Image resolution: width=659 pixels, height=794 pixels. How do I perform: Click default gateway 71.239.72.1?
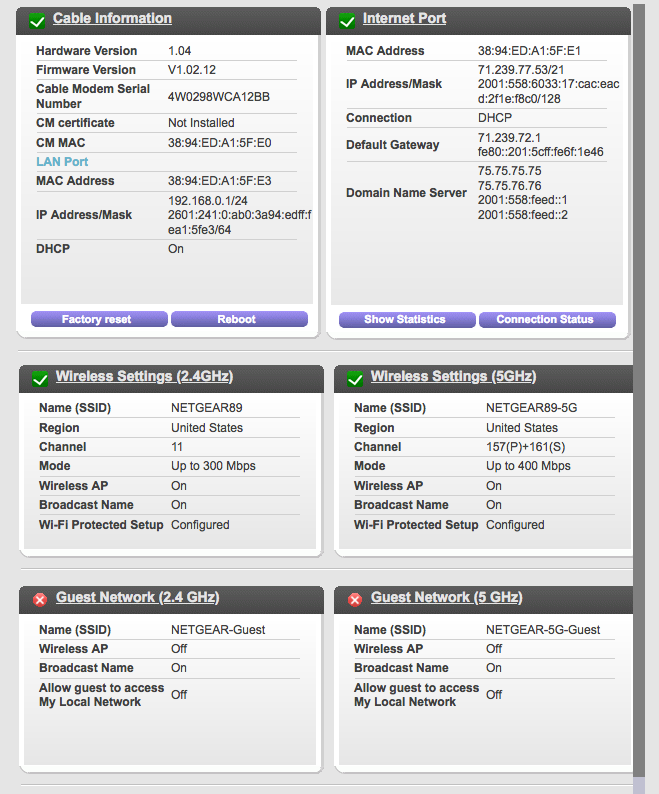point(510,138)
